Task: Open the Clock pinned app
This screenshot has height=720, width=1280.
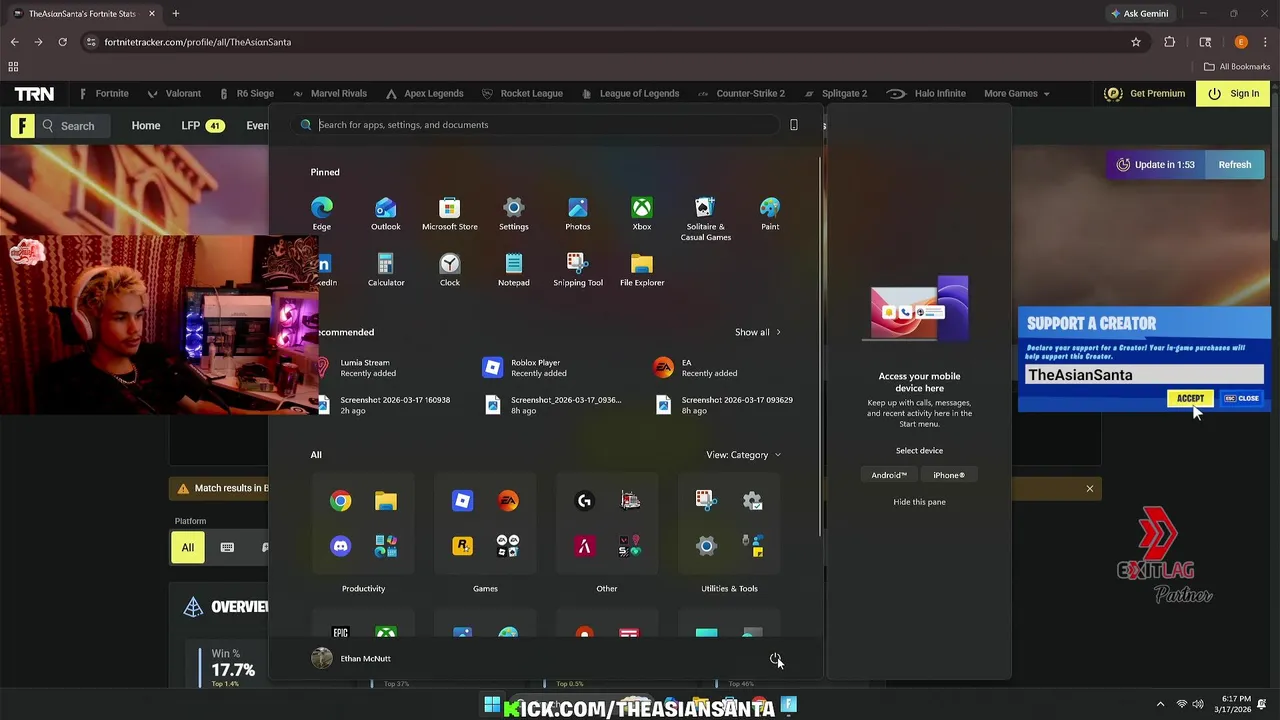Action: coord(449,270)
